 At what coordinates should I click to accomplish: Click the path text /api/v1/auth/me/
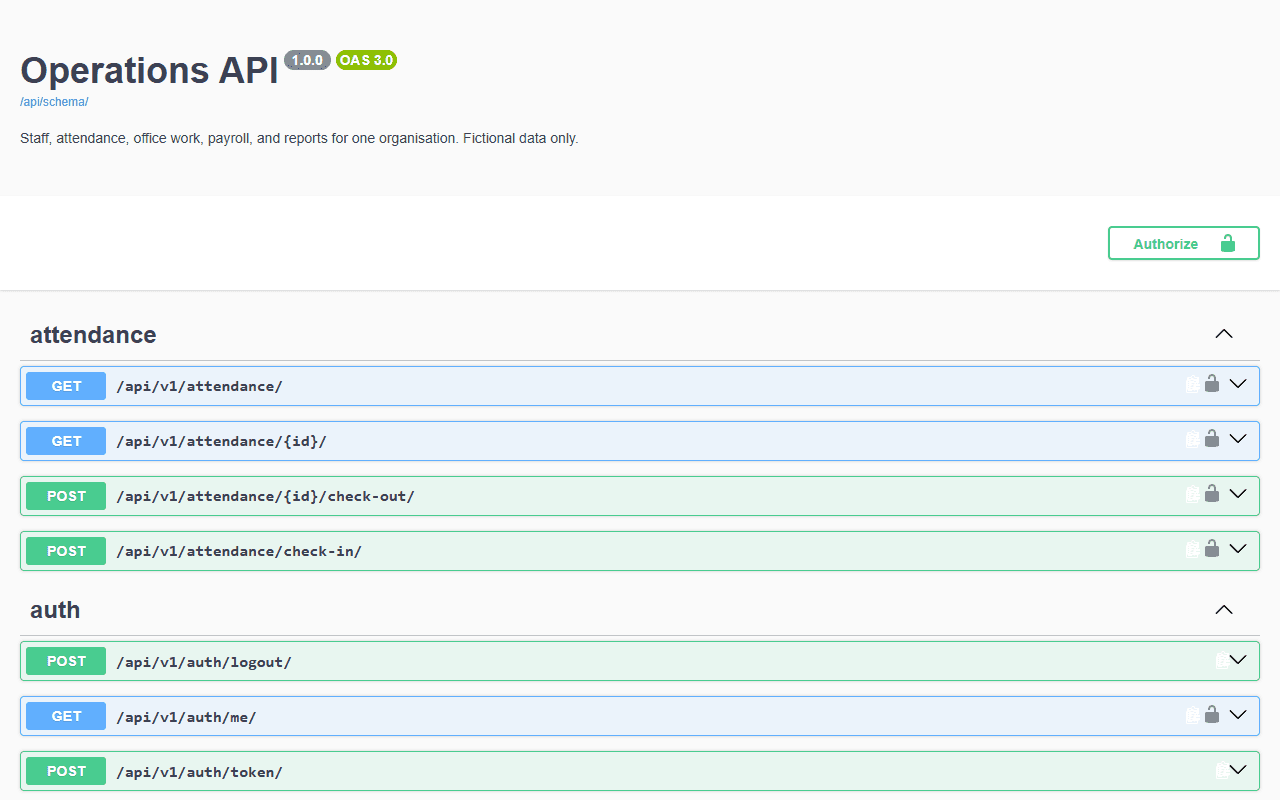click(186, 717)
